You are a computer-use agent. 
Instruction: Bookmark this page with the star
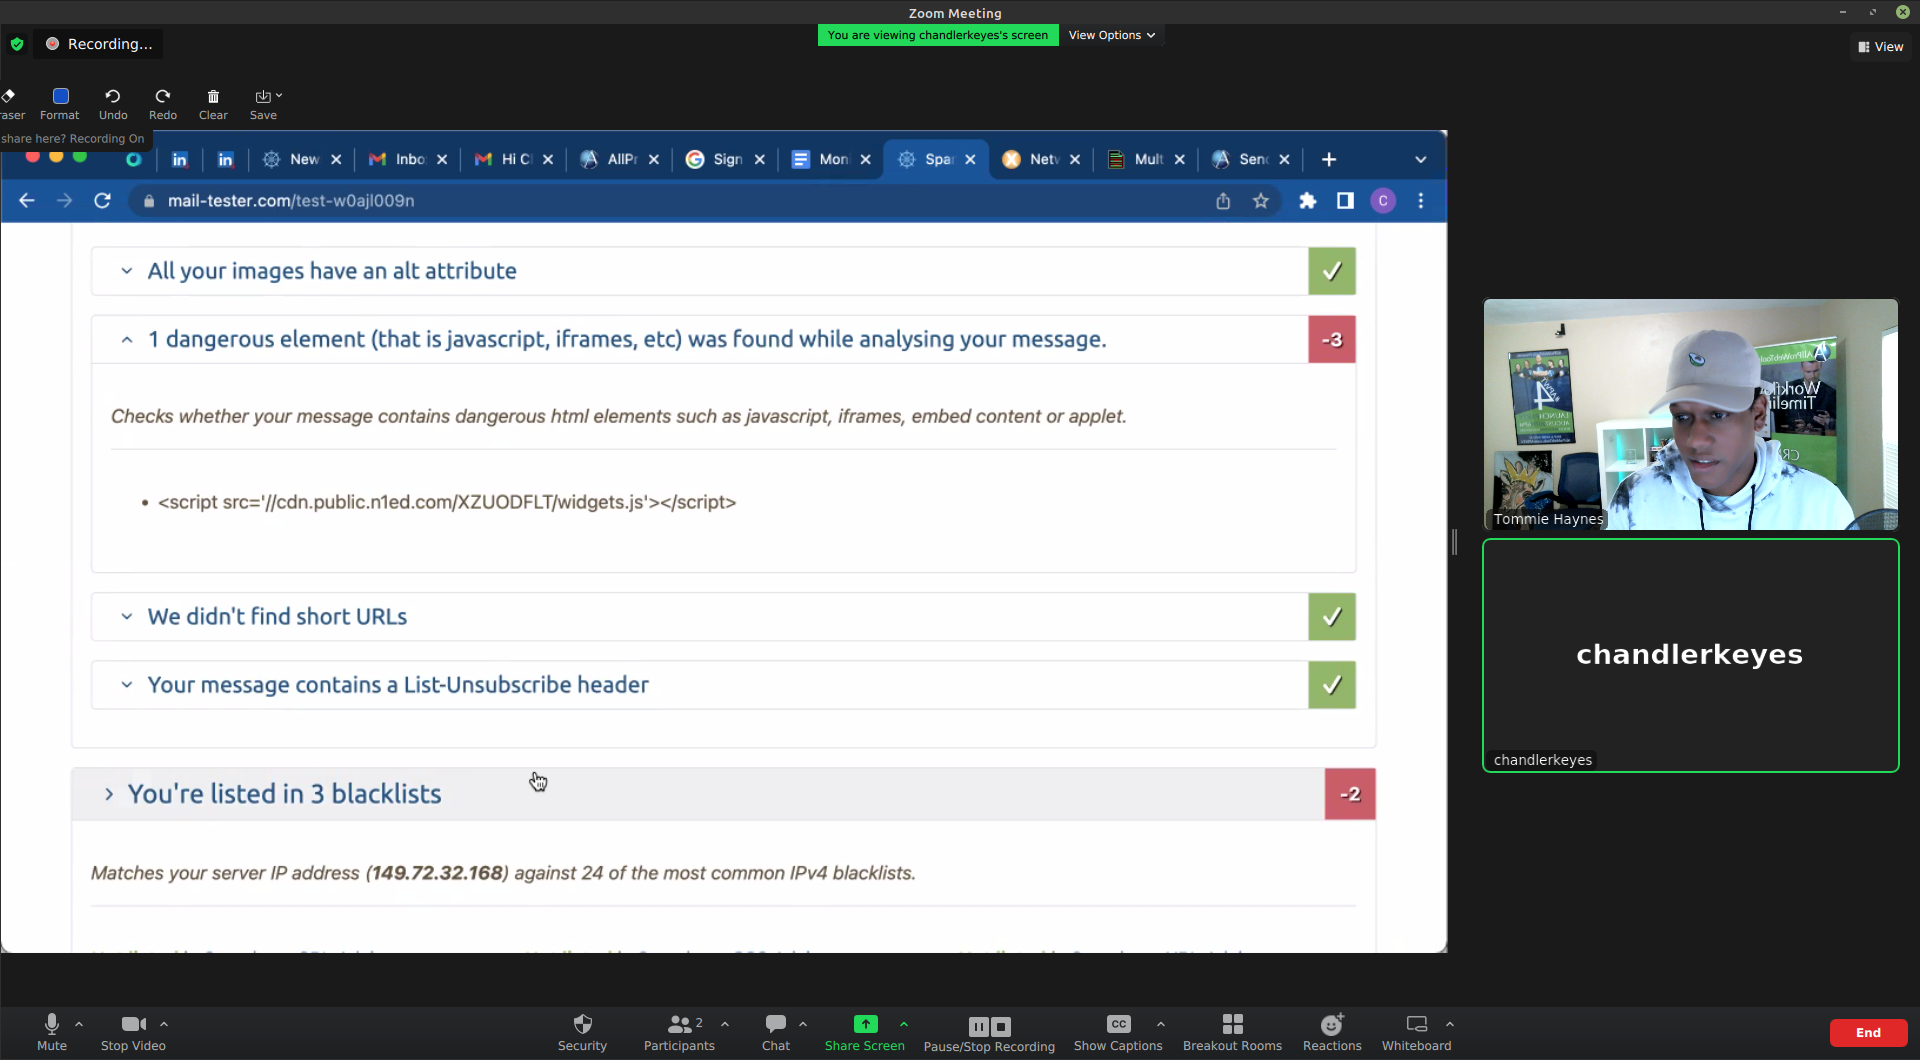pyautogui.click(x=1261, y=201)
